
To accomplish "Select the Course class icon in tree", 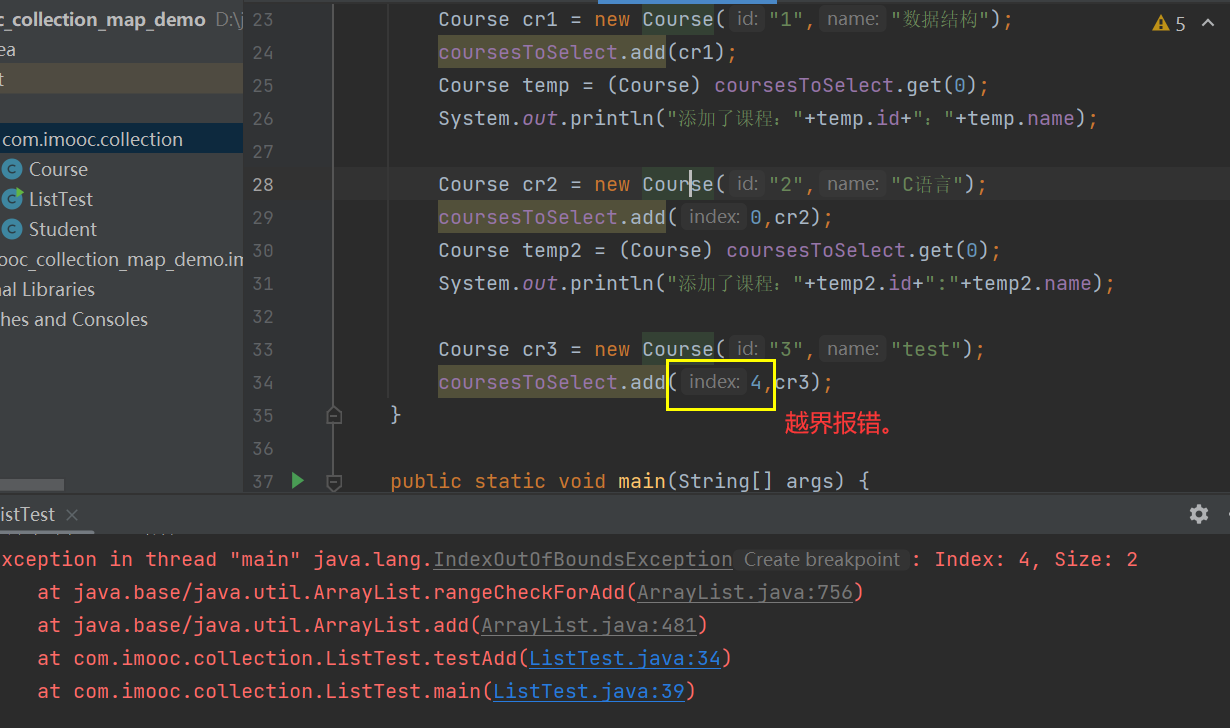I will point(12,169).
